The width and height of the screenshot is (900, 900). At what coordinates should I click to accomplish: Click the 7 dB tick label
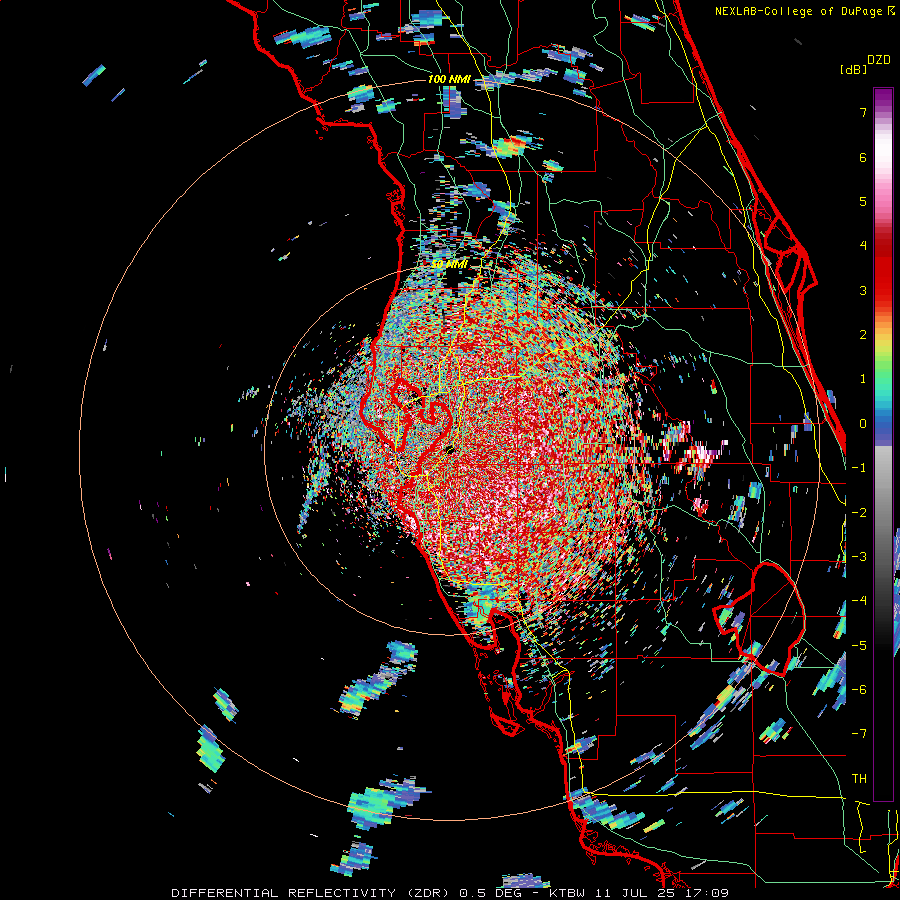coord(863,112)
